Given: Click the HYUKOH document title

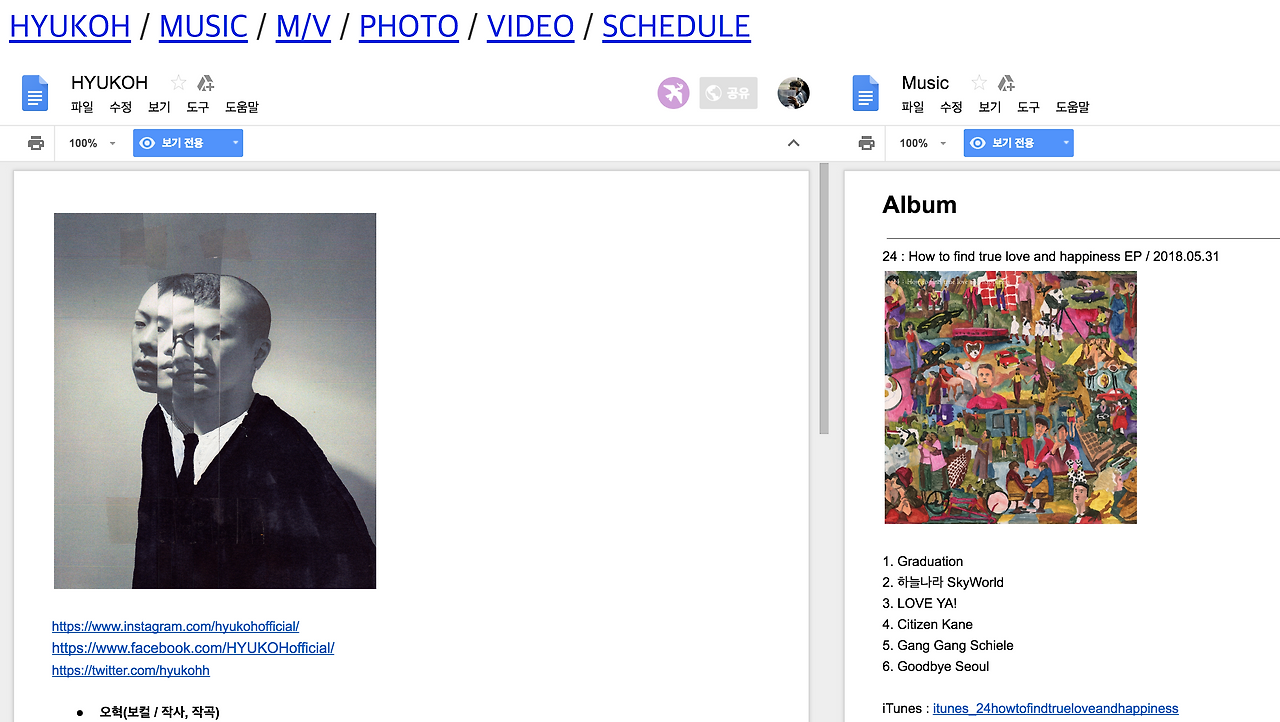Looking at the screenshot, I should 109,83.
